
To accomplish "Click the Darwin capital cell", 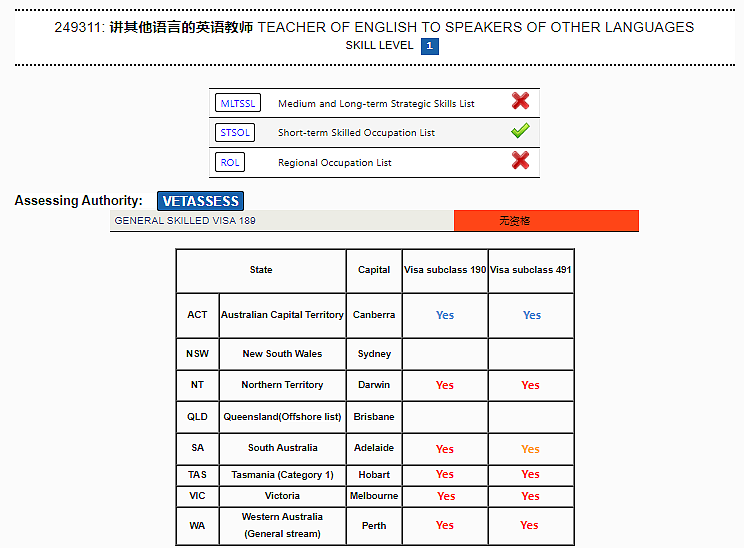I will pos(374,385).
